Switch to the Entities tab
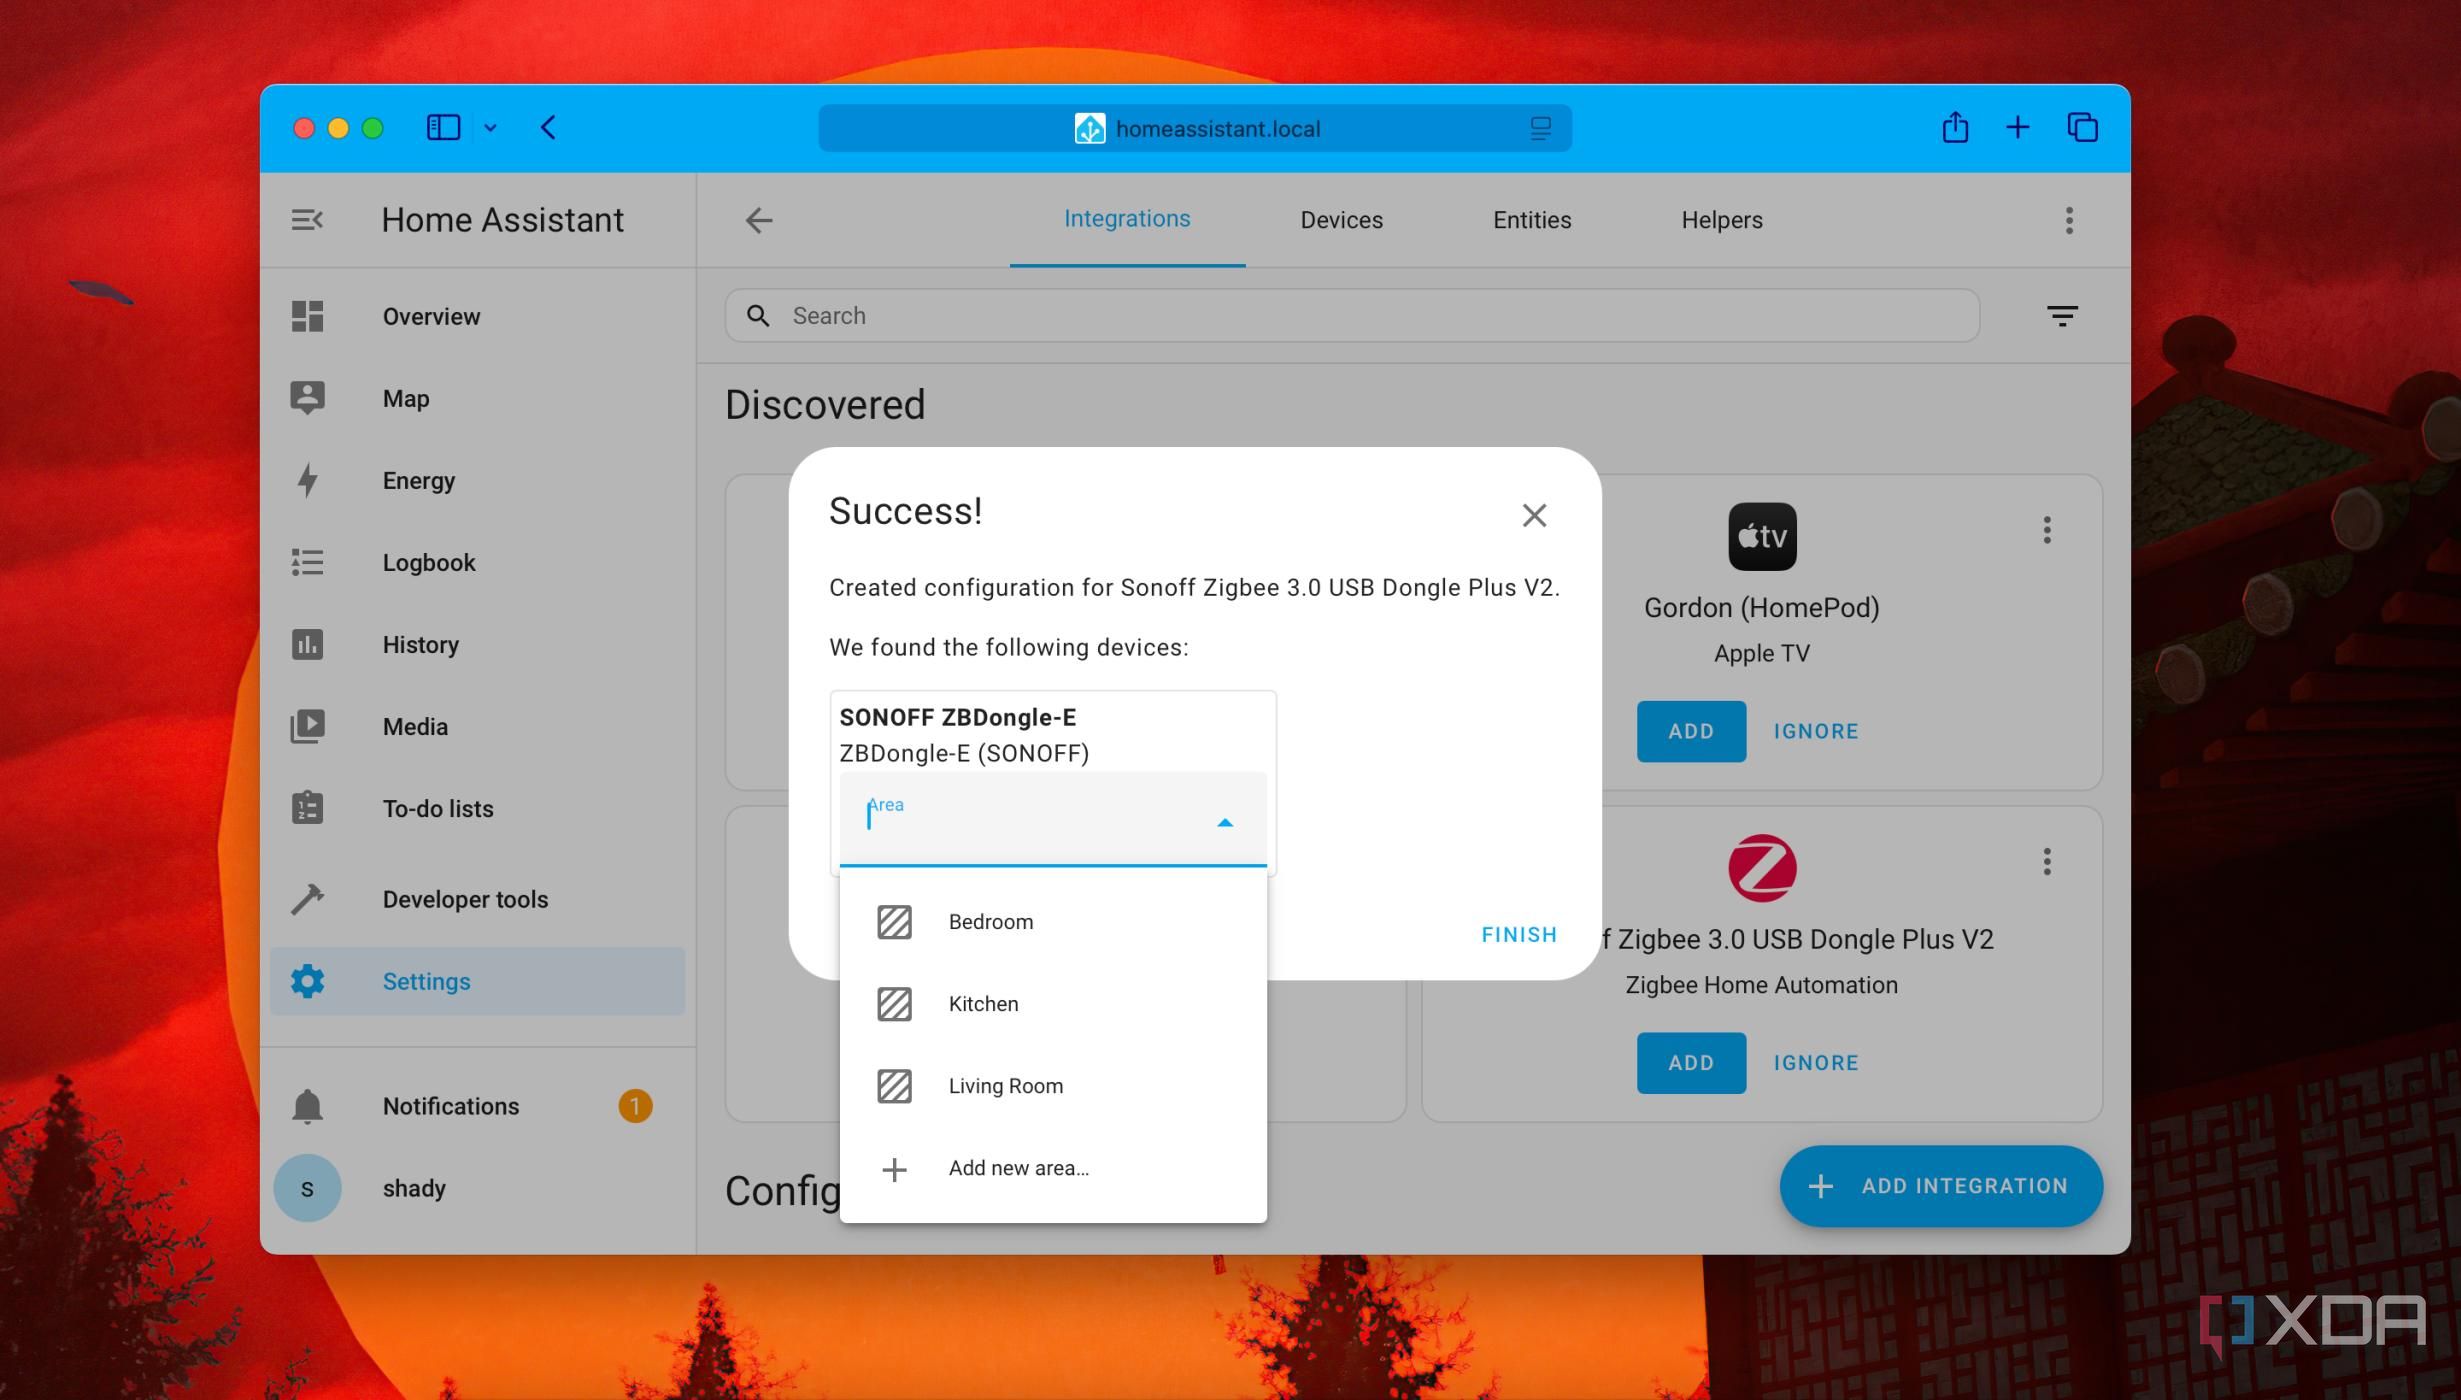The width and height of the screenshot is (2461, 1400). [1532, 220]
